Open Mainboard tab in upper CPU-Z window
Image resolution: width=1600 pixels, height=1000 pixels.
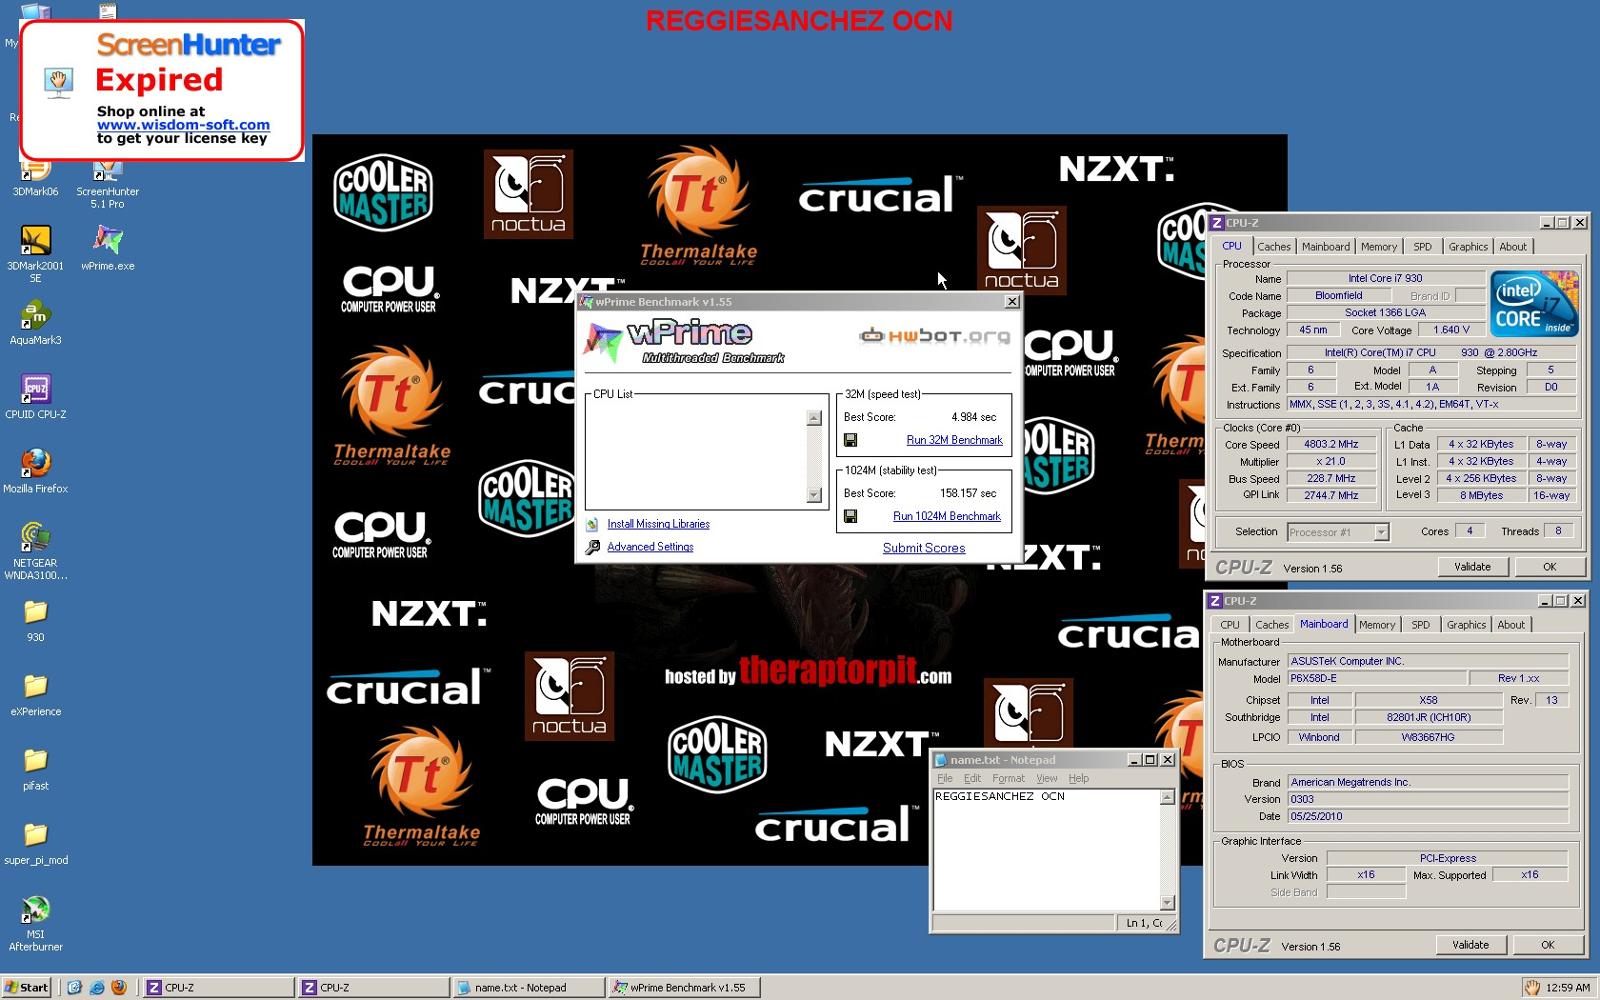(x=1325, y=247)
